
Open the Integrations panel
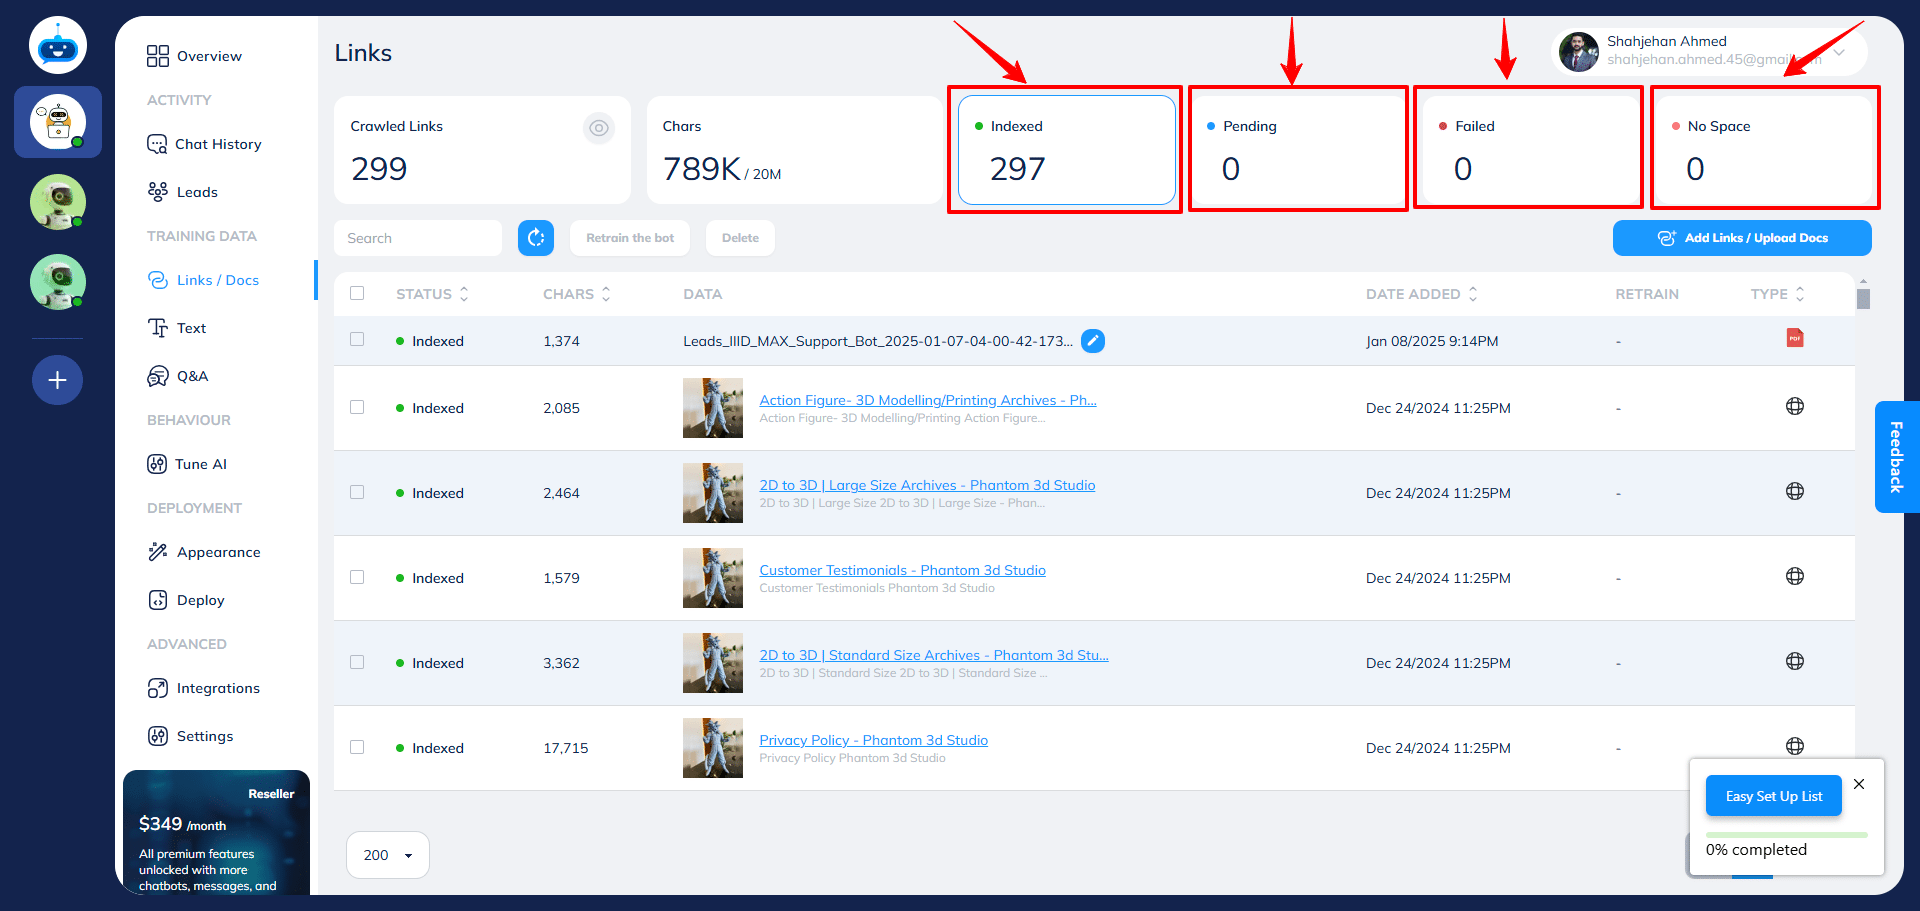[215, 687]
